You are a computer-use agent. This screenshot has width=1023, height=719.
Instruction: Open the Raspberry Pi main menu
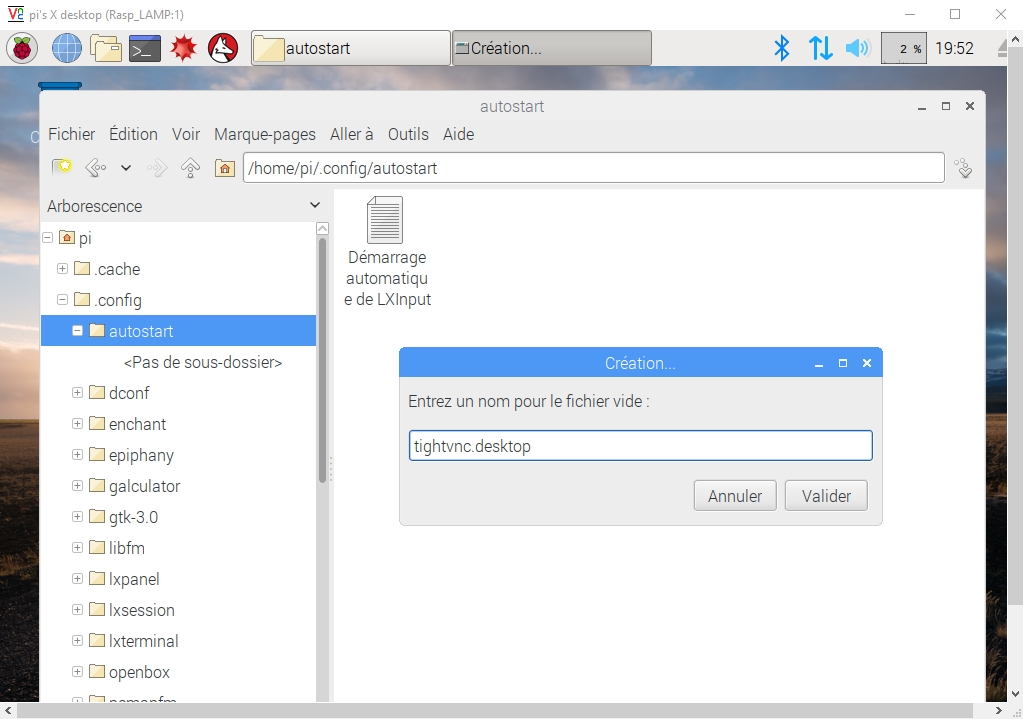[x=22, y=48]
